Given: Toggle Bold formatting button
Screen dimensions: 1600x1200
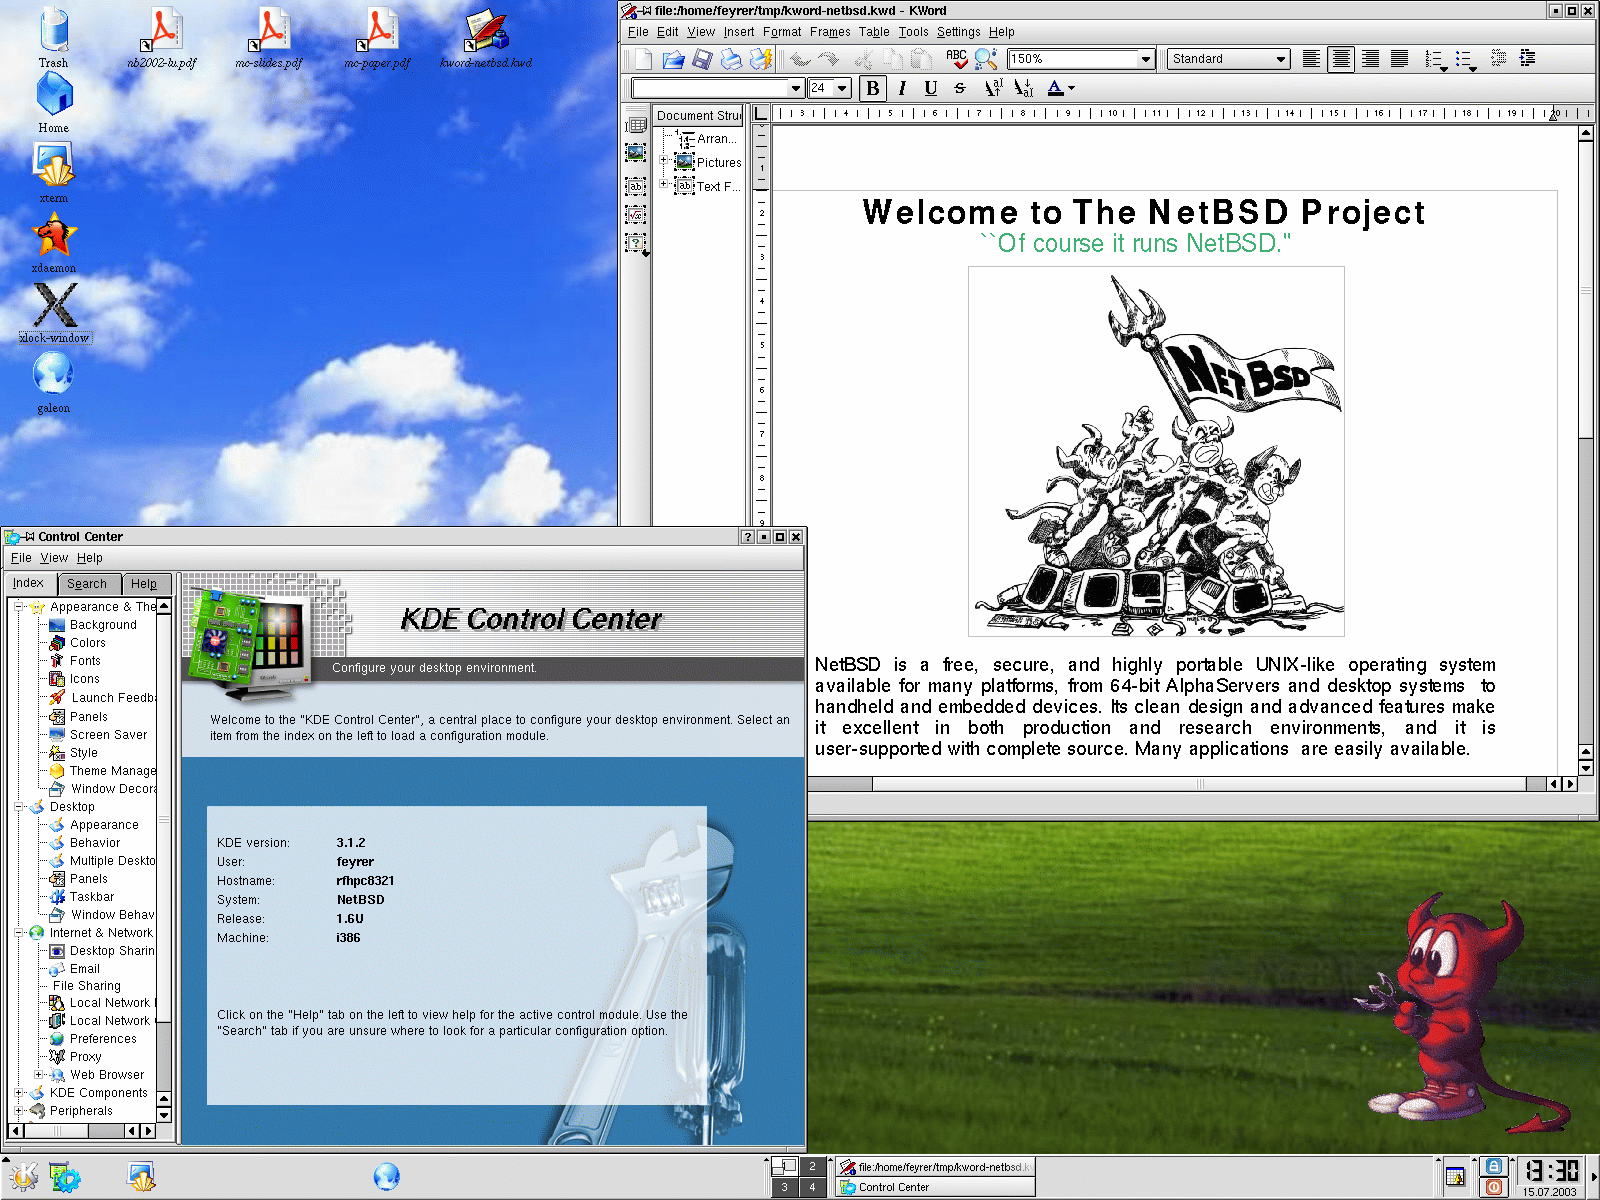Looking at the screenshot, I should [x=873, y=89].
